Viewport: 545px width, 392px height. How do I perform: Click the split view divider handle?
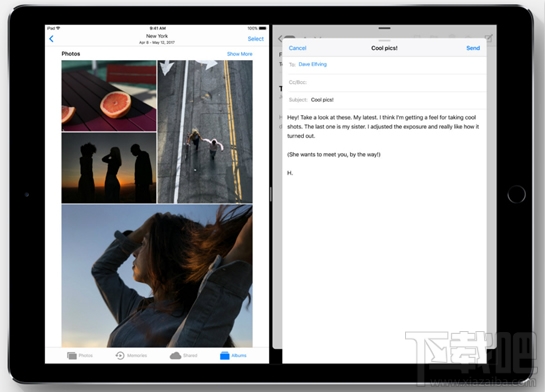pos(271,195)
